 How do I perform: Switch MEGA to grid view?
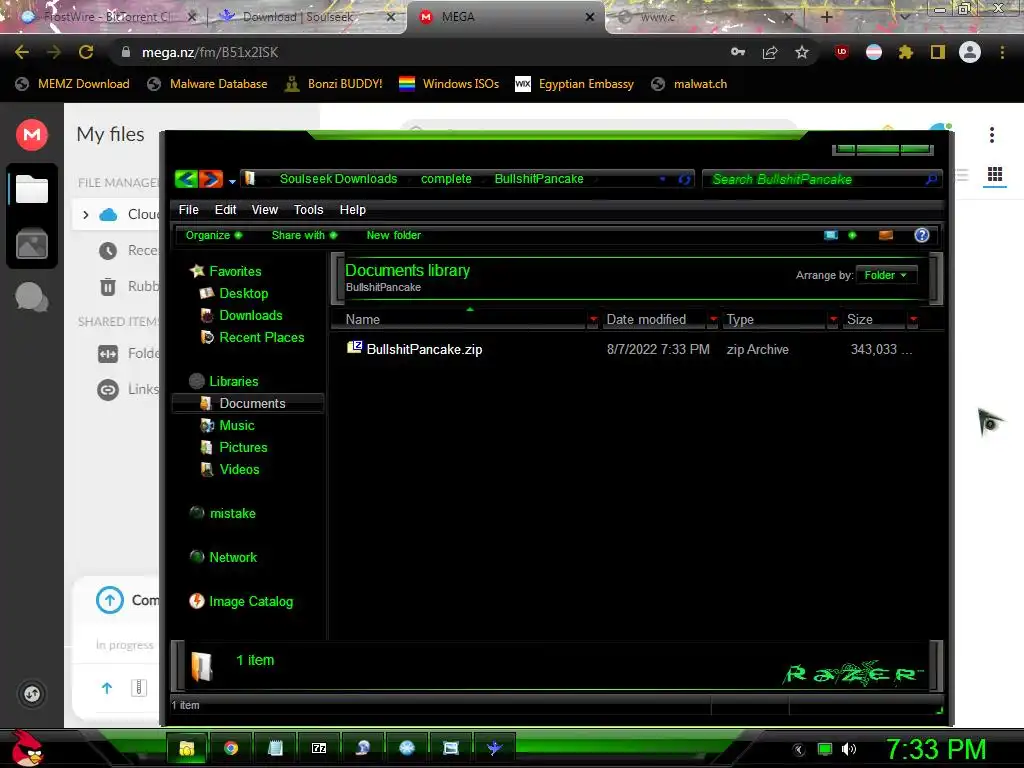(995, 174)
